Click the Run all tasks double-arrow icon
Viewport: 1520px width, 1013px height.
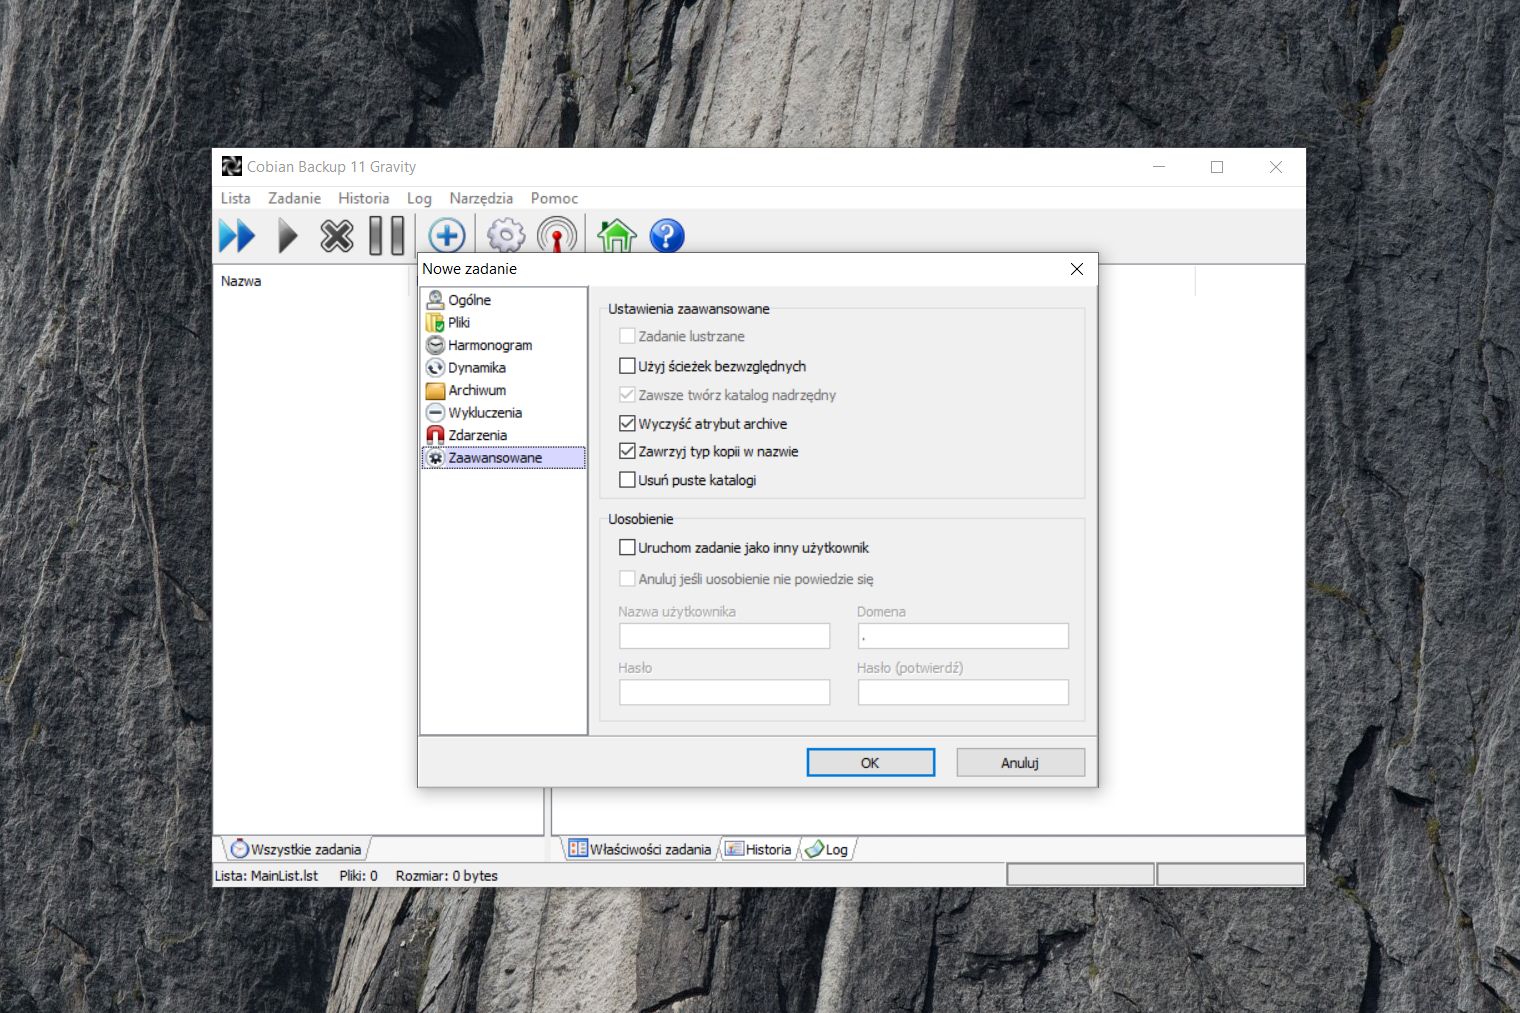(x=237, y=236)
